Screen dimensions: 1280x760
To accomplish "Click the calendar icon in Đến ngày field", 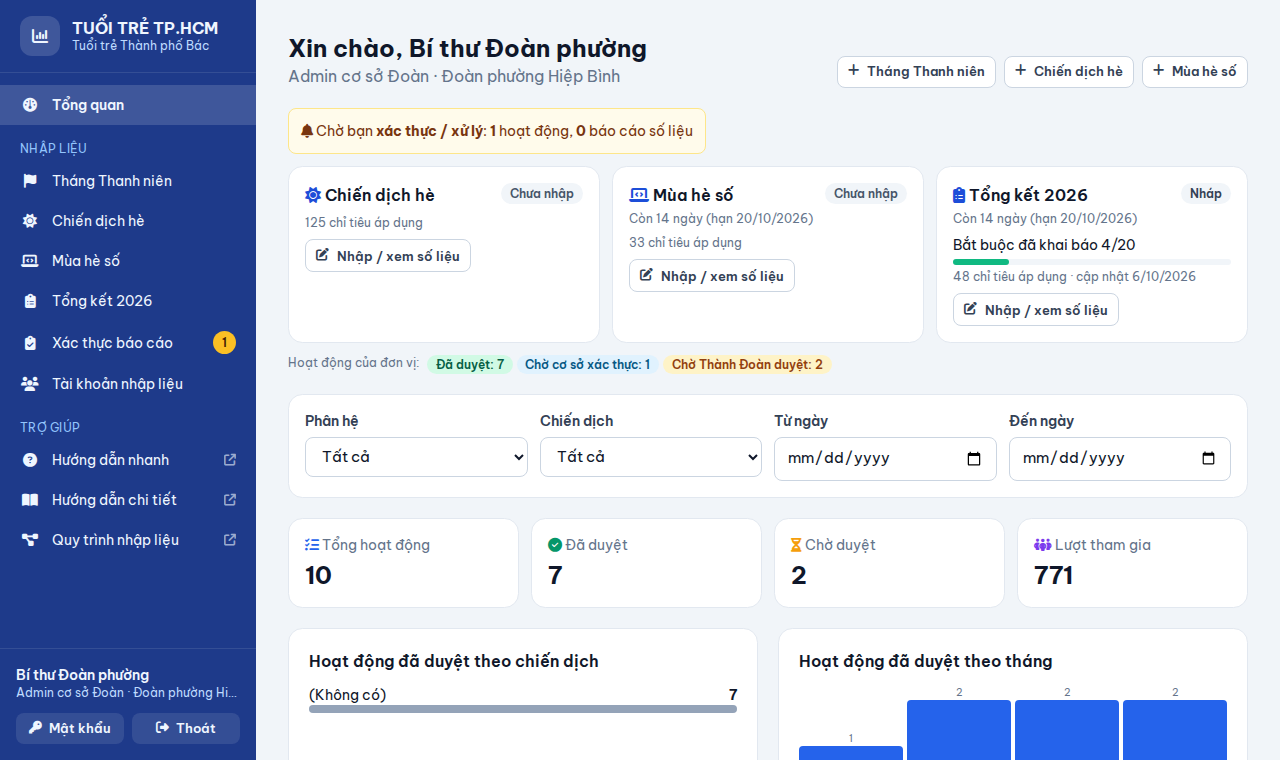I will 1208,459.
